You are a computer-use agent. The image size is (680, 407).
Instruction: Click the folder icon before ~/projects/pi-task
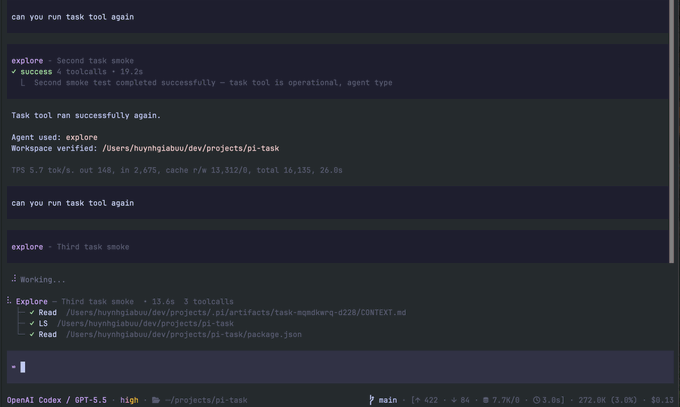[x=156, y=400]
